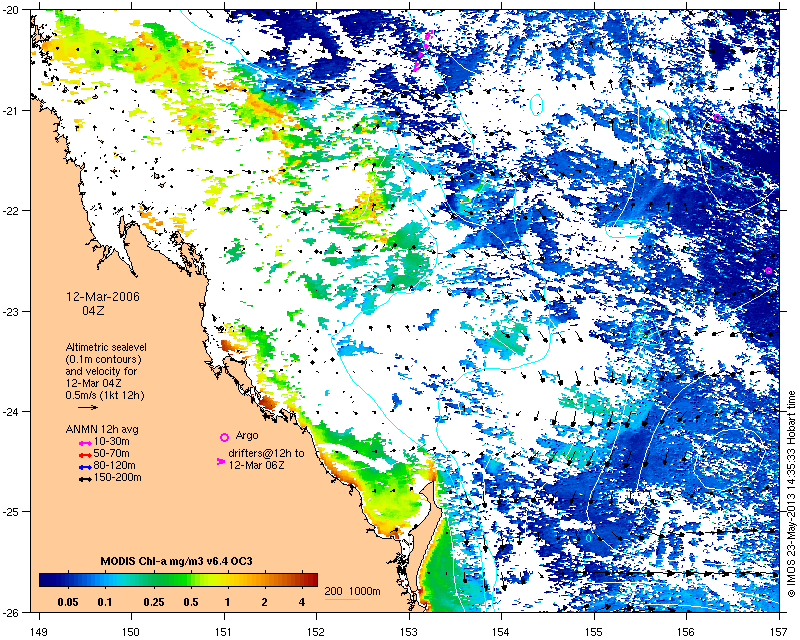
Task: Click the 149 longitude axis label
Action: (39, 631)
